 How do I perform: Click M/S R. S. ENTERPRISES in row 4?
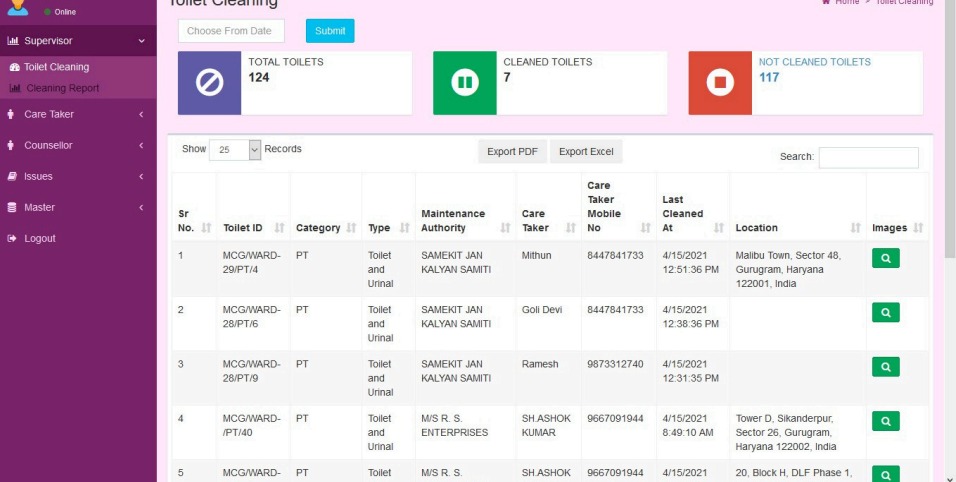454,425
